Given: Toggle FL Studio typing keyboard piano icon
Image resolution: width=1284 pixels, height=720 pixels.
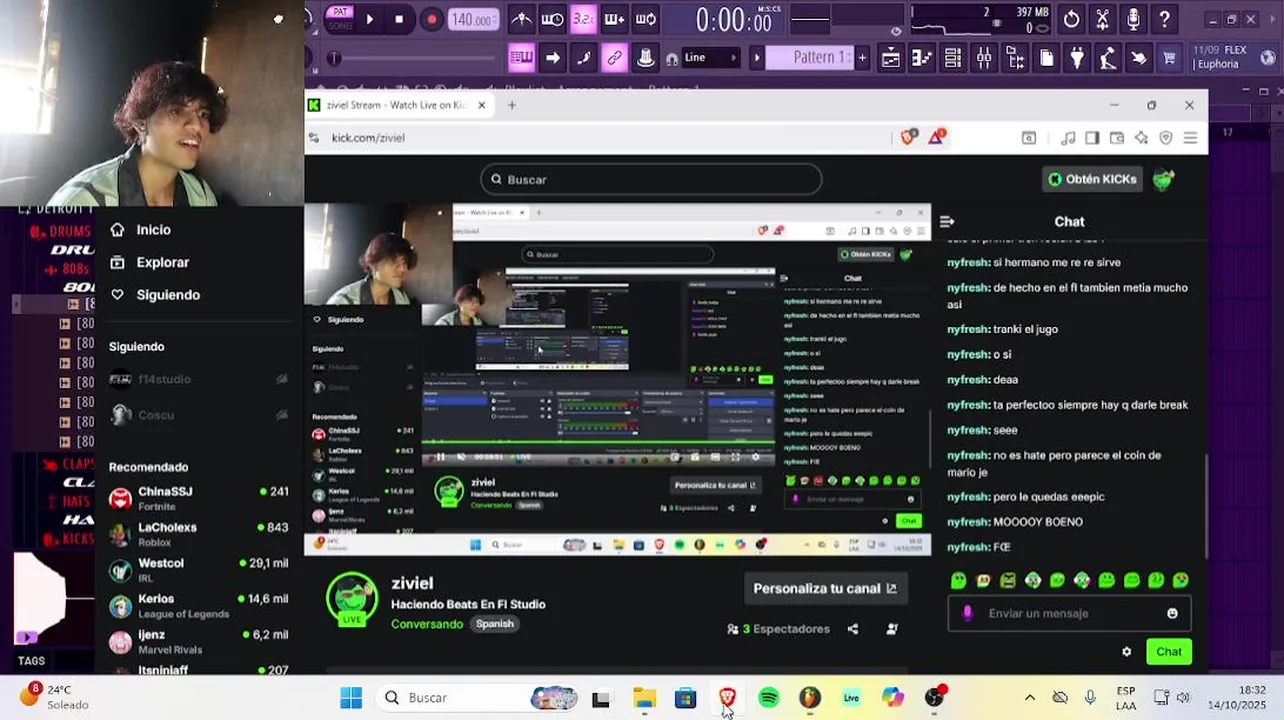Looking at the screenshot, I should pos(521,58).
